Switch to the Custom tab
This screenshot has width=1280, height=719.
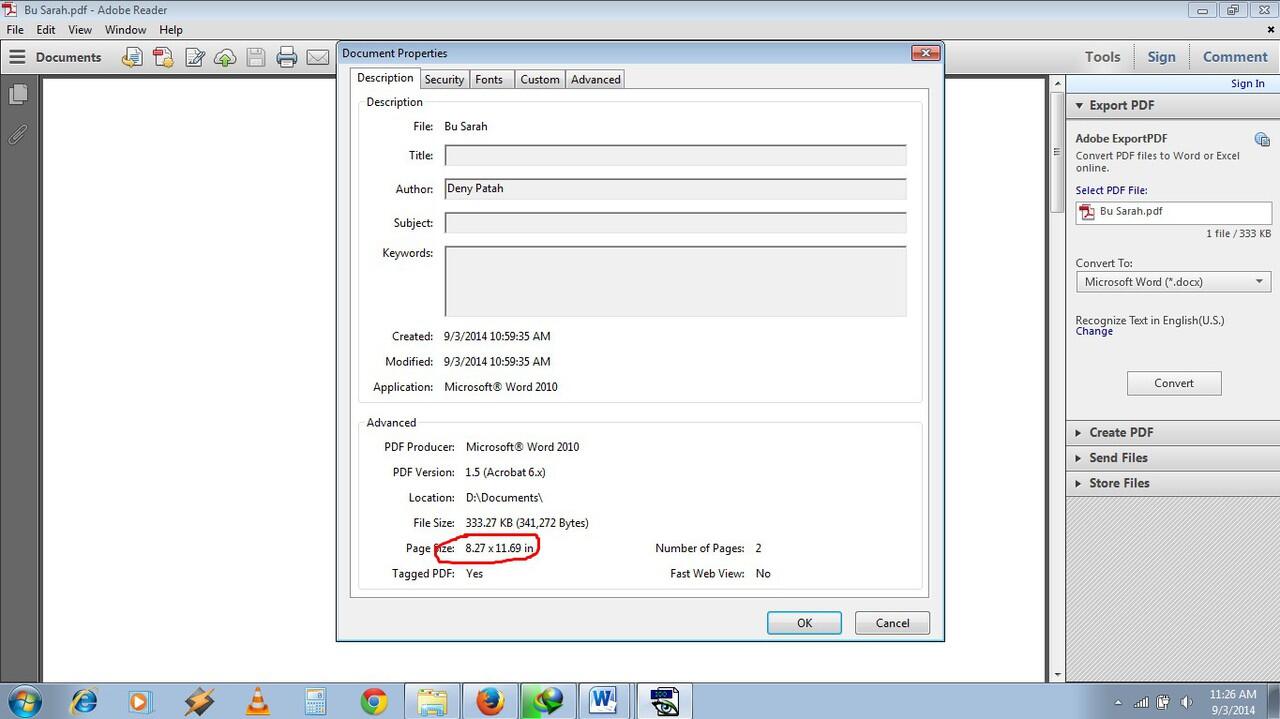pyautogui.click(x=540, y=79)
